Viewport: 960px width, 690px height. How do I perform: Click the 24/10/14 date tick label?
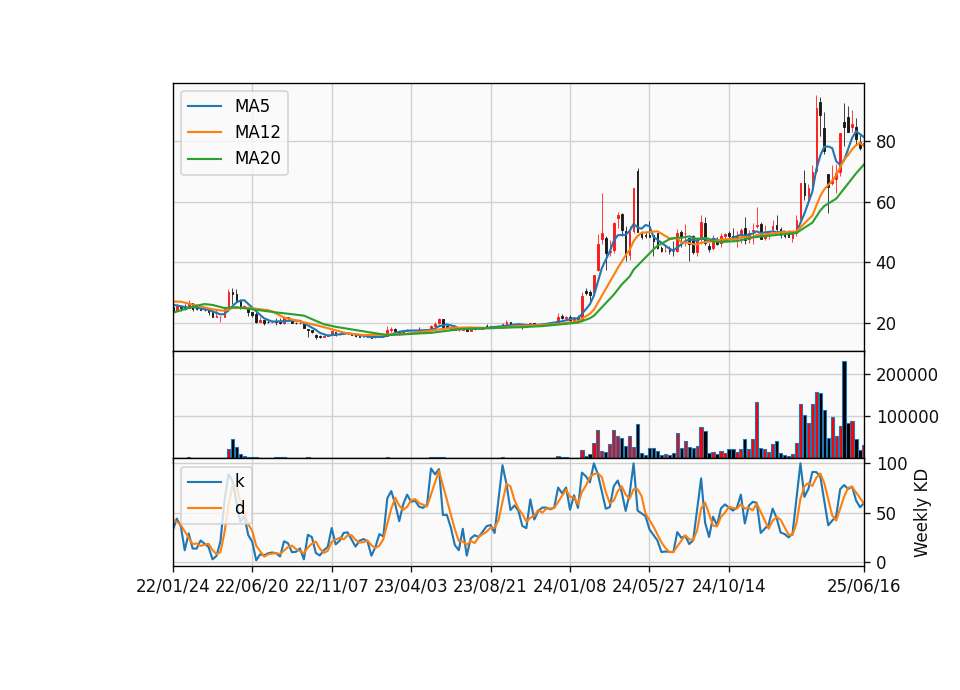click(x=729, y=586)
